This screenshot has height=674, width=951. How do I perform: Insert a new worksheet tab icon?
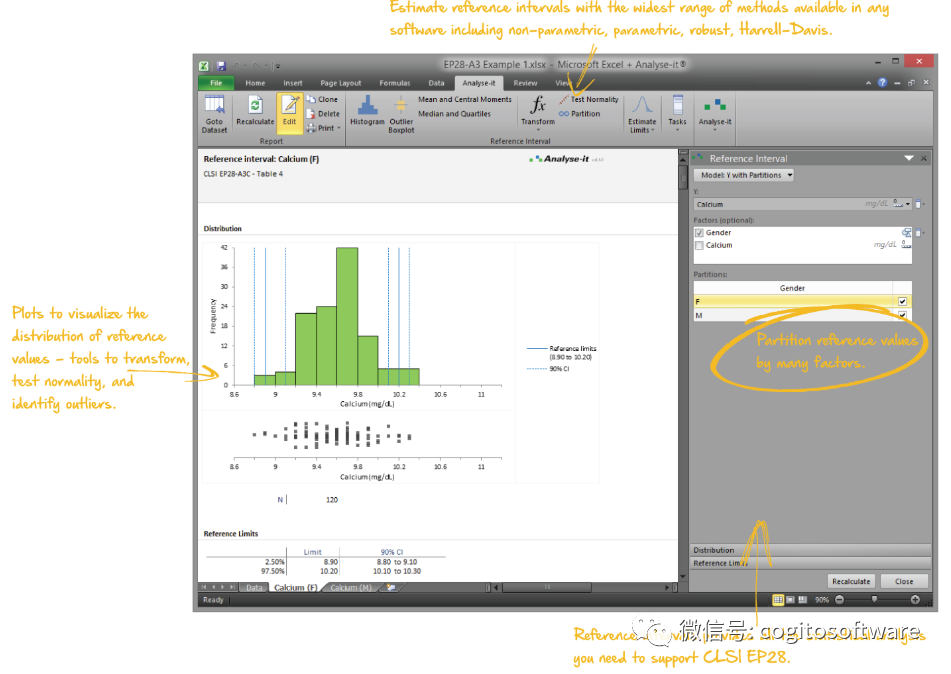391,587
